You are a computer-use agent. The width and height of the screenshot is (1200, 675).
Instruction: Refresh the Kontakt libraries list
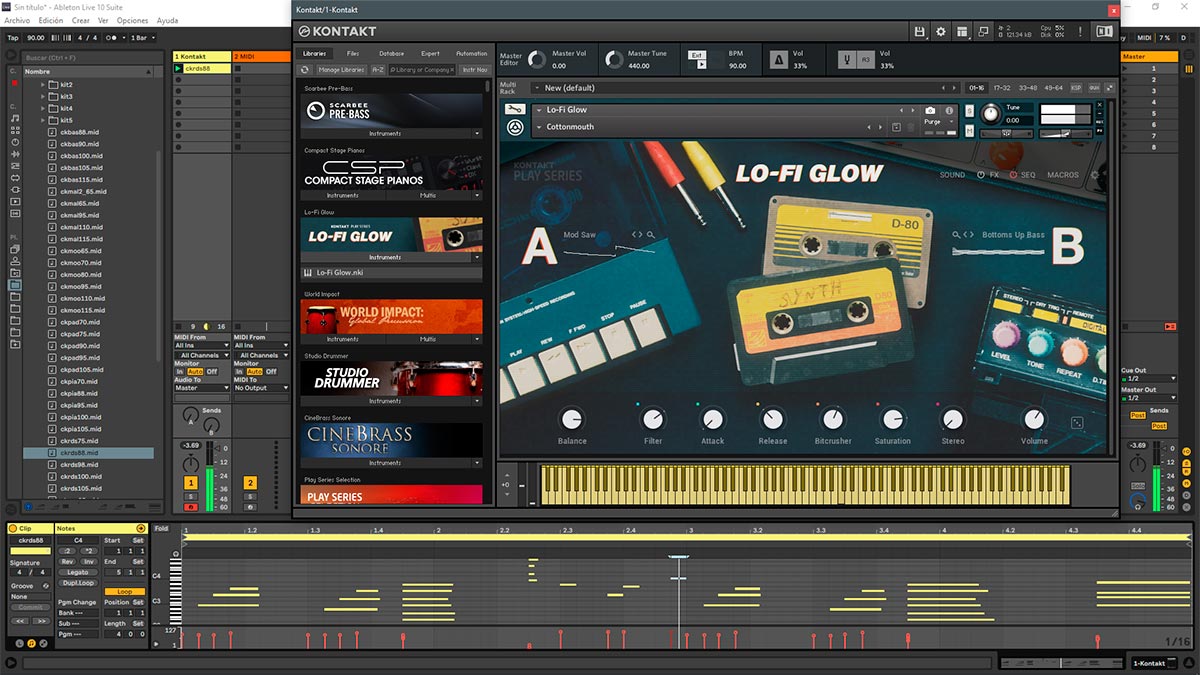pos(306,70)
